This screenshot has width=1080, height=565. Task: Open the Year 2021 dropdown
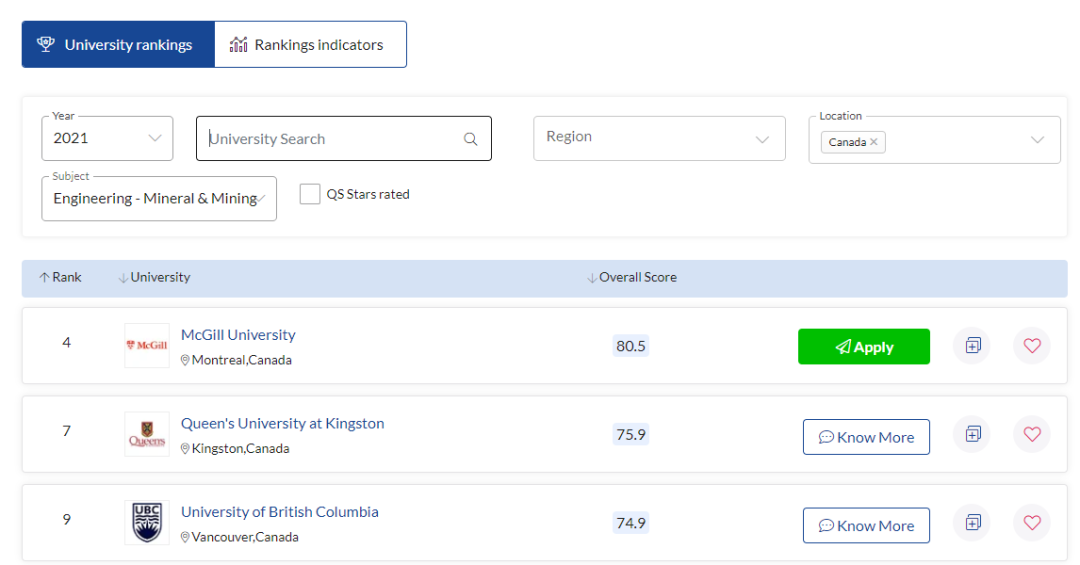coord(107,138)
